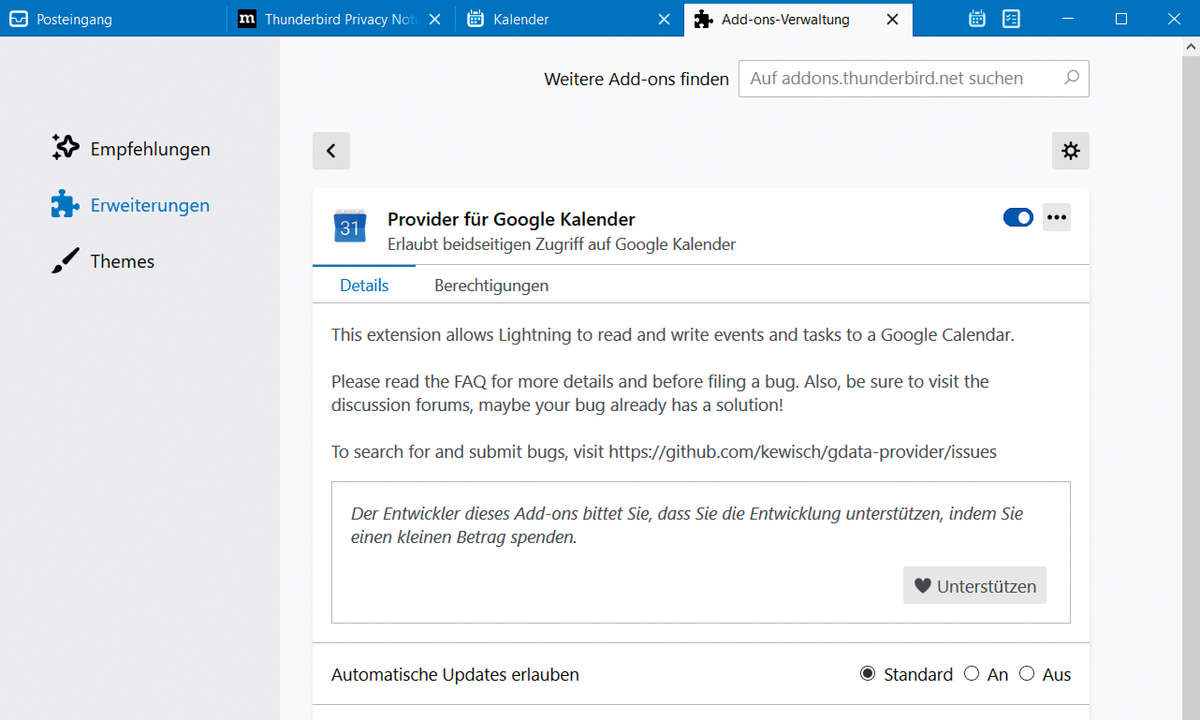Disable the Provider für Google Kalender toggle
This screenshot has width=1200, height=720.
[x=1018, y=217]
